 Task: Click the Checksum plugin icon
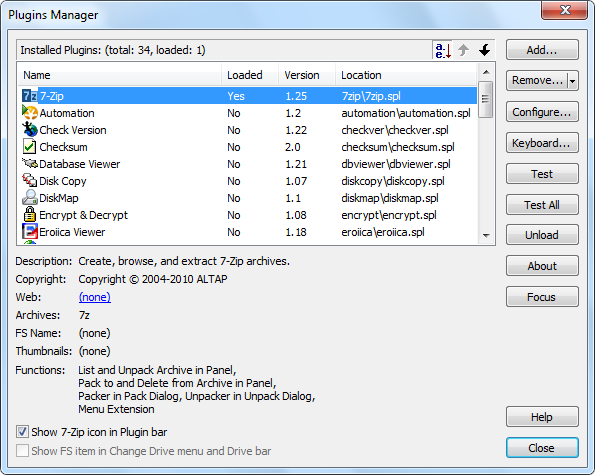point(30,147)
